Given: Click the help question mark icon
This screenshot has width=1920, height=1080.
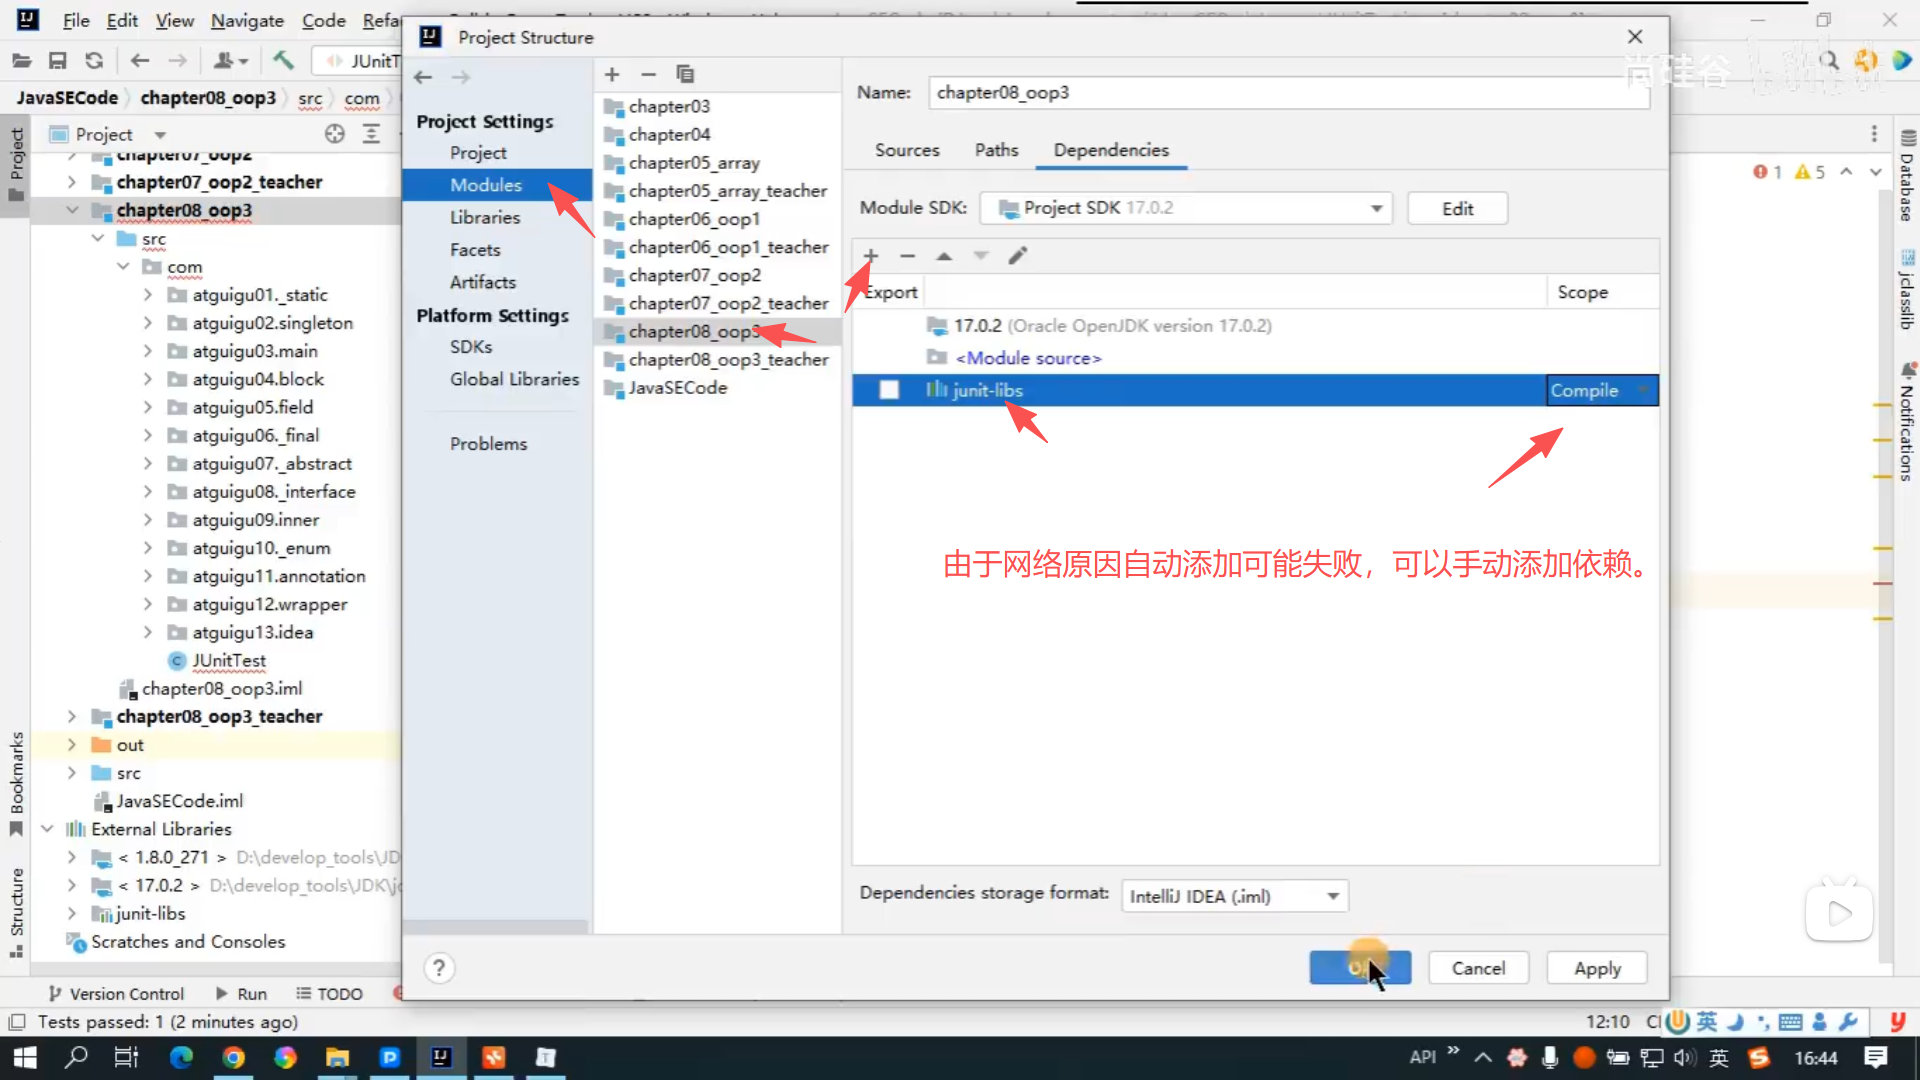Looking at the screenshot, I should 438,968.
